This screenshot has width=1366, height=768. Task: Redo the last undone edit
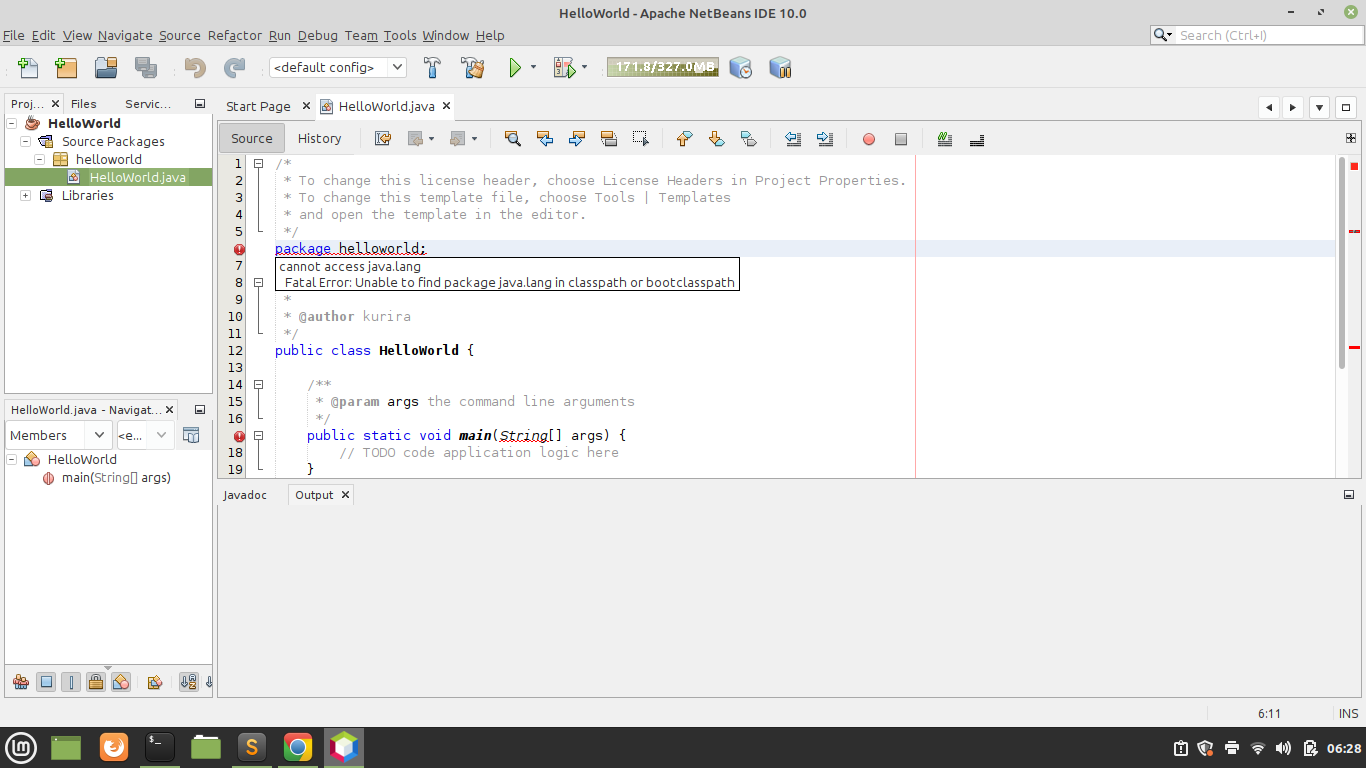click(x=235, y=68)
